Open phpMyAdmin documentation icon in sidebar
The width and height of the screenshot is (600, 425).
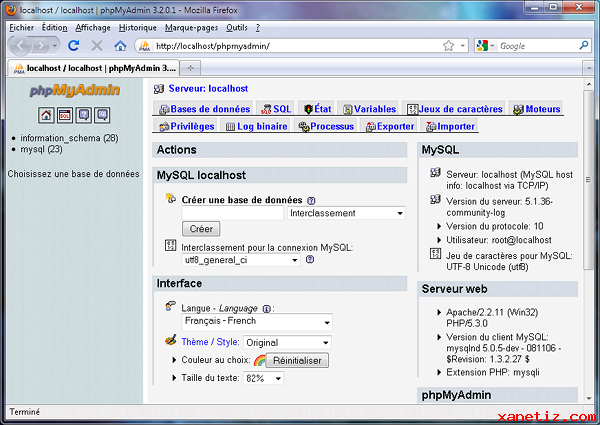pyautogui.click(x=83, y=115)
